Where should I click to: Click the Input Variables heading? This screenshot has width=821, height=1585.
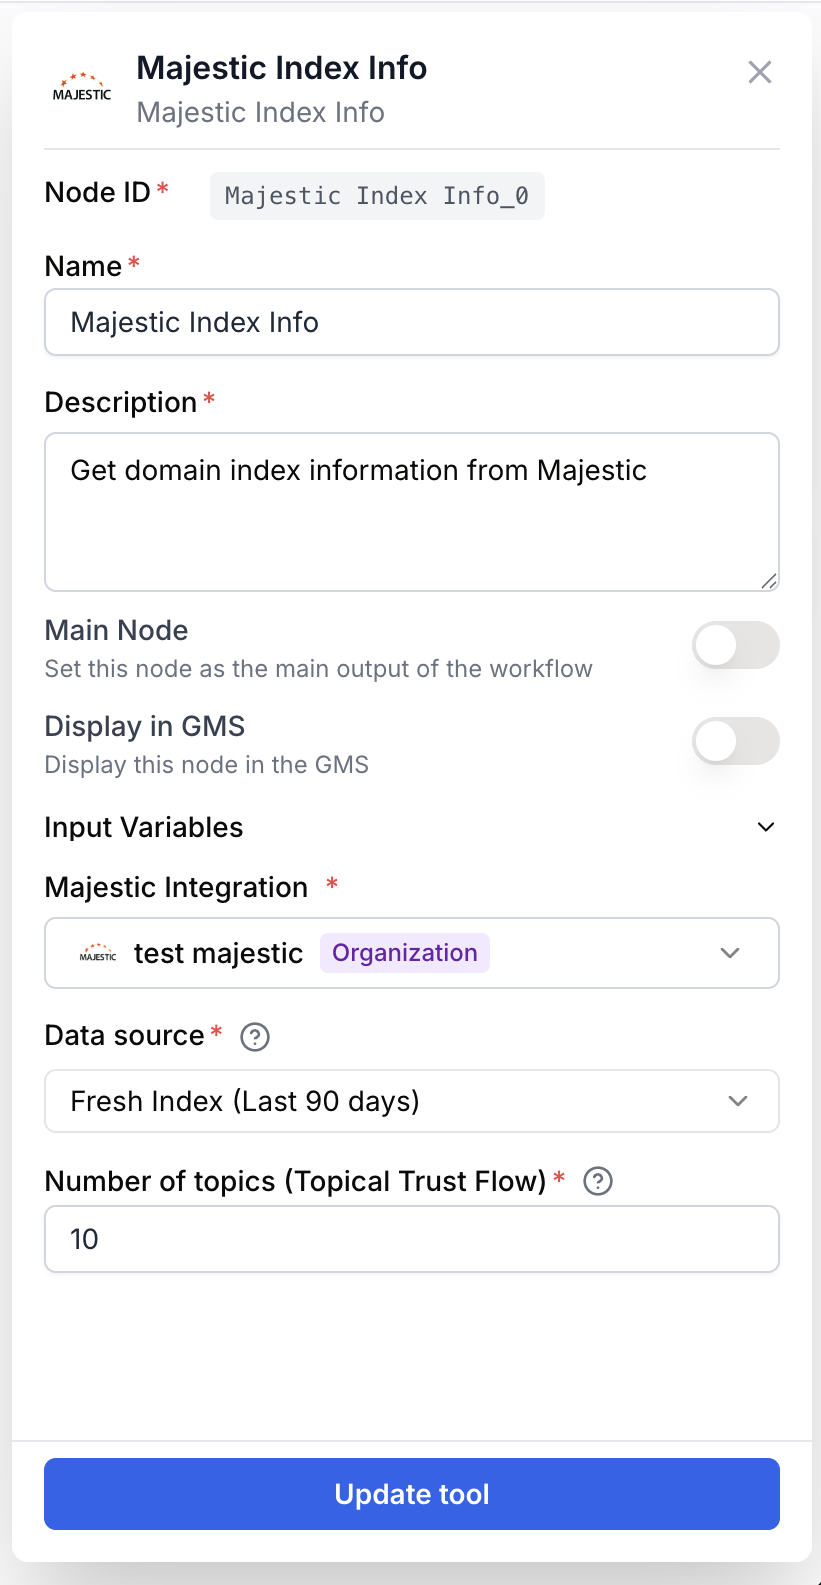coord(144,827)
